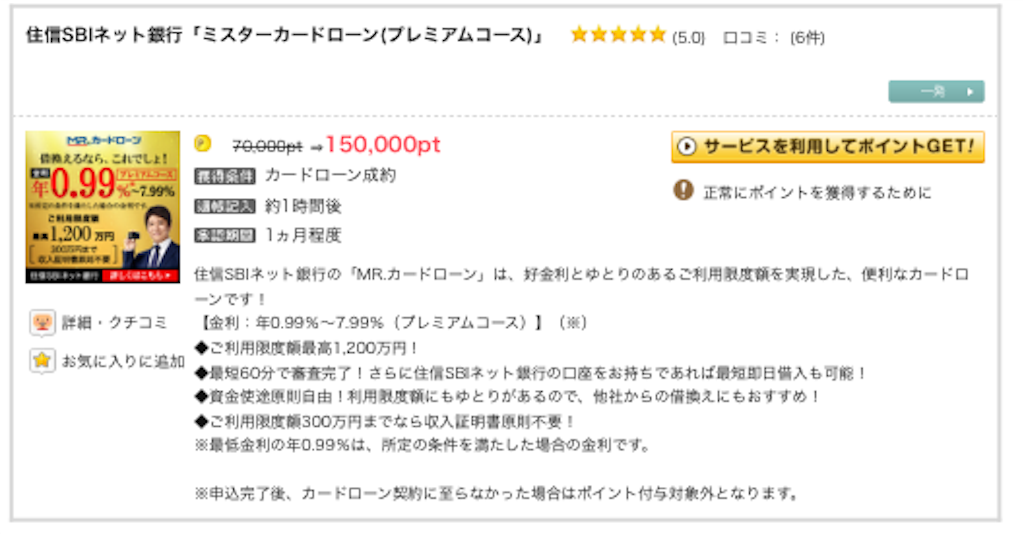The image size is (1024, 534).
Task: Click the arrow on the 一覧 button
Action: tap(970, 92)
